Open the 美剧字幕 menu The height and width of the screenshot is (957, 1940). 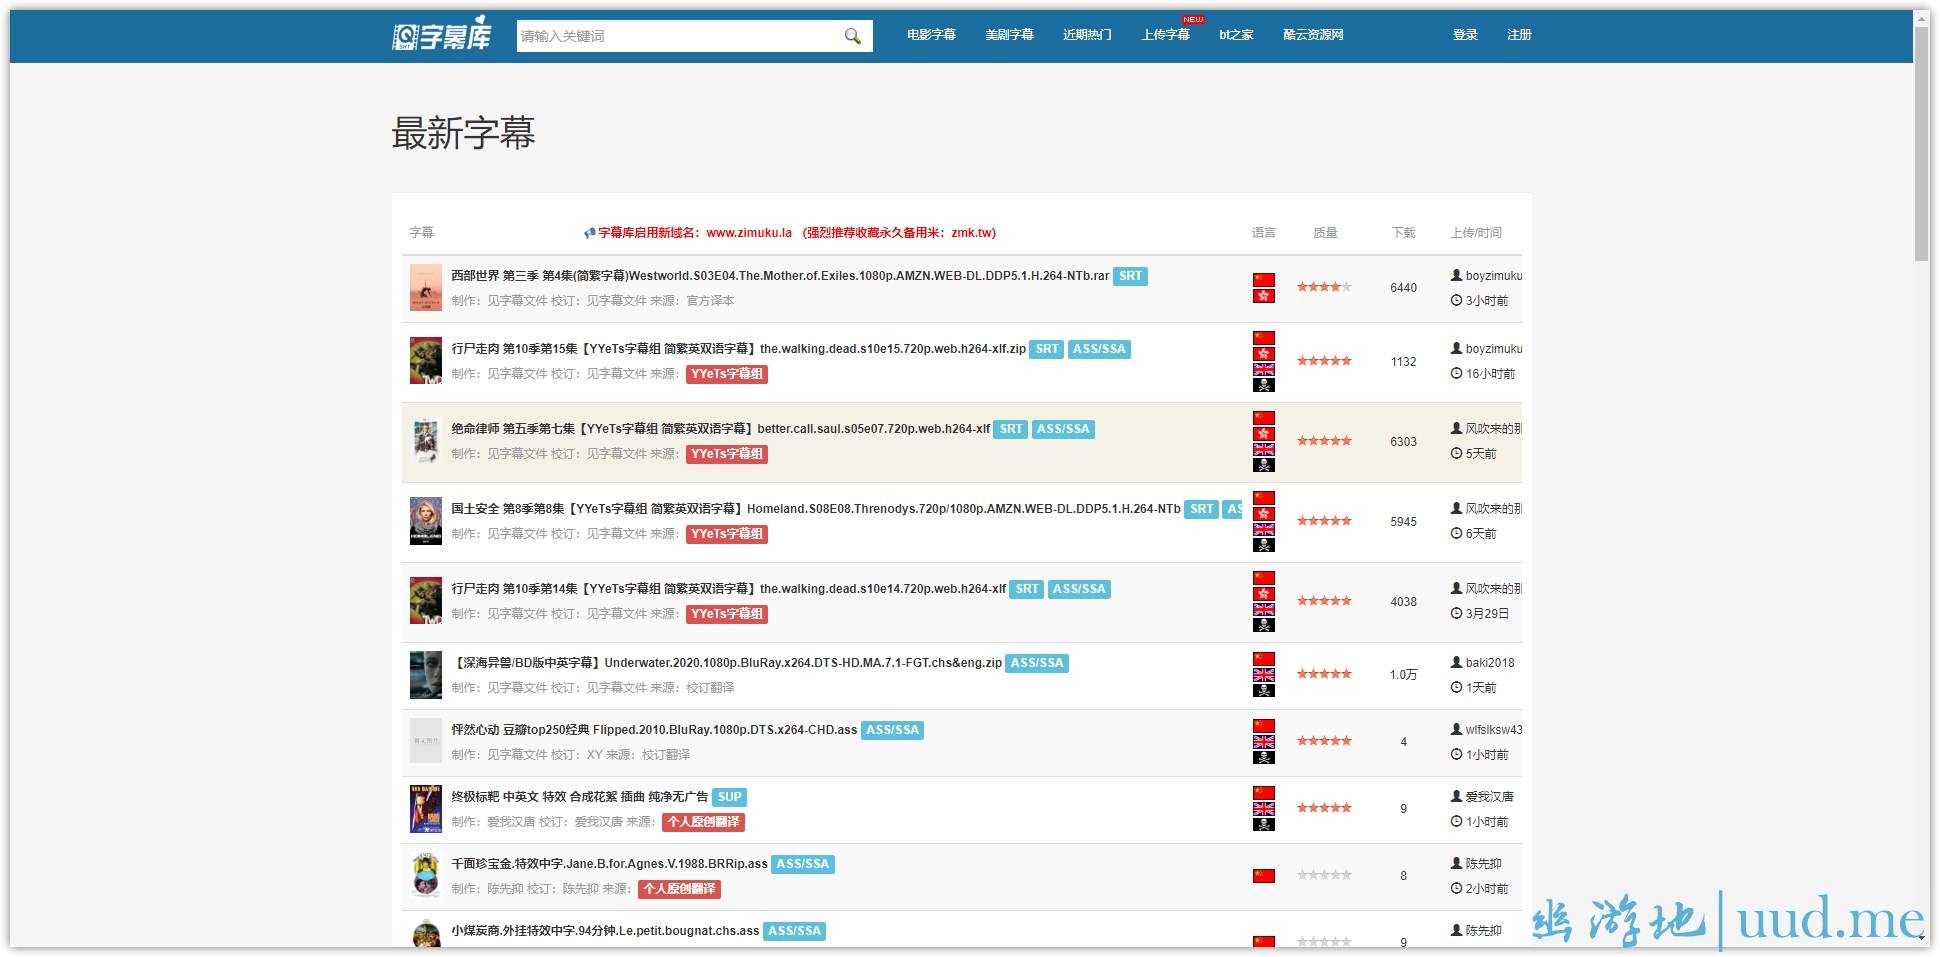point(1009,35)
